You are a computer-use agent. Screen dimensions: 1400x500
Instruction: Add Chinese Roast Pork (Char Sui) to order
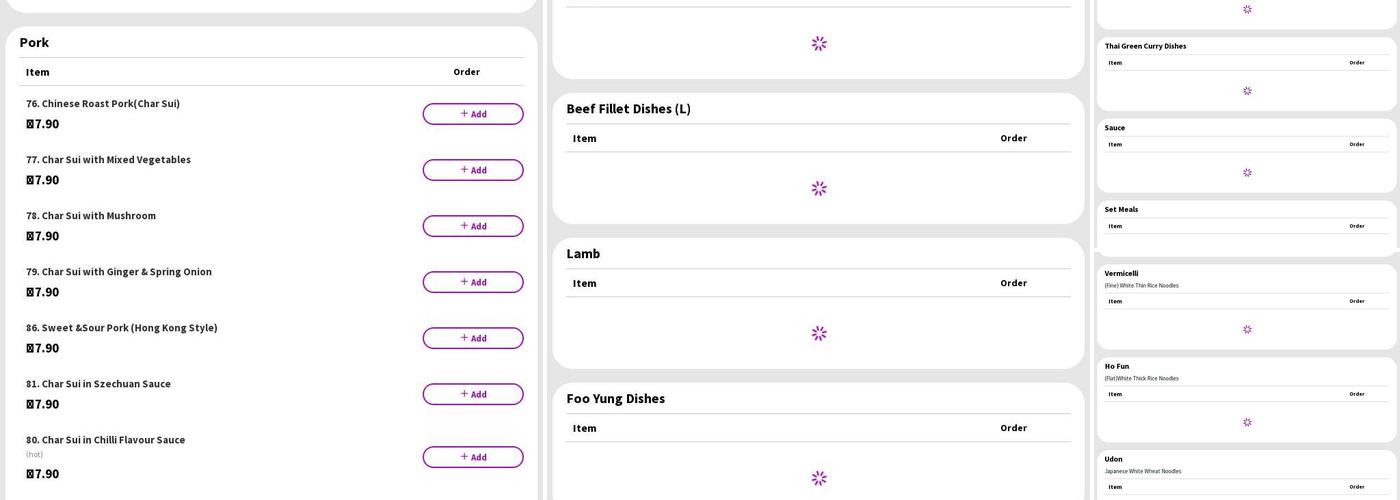click(472, 114)
